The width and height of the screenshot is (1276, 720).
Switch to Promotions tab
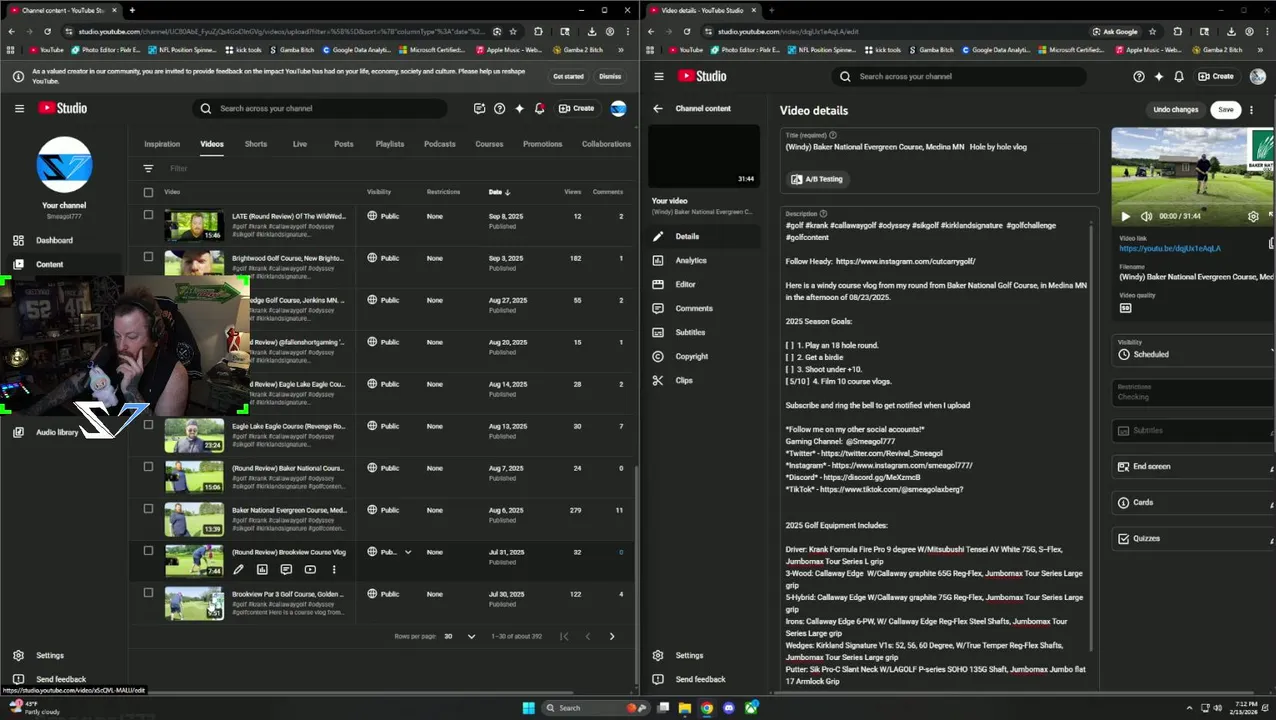click(542, 144)
